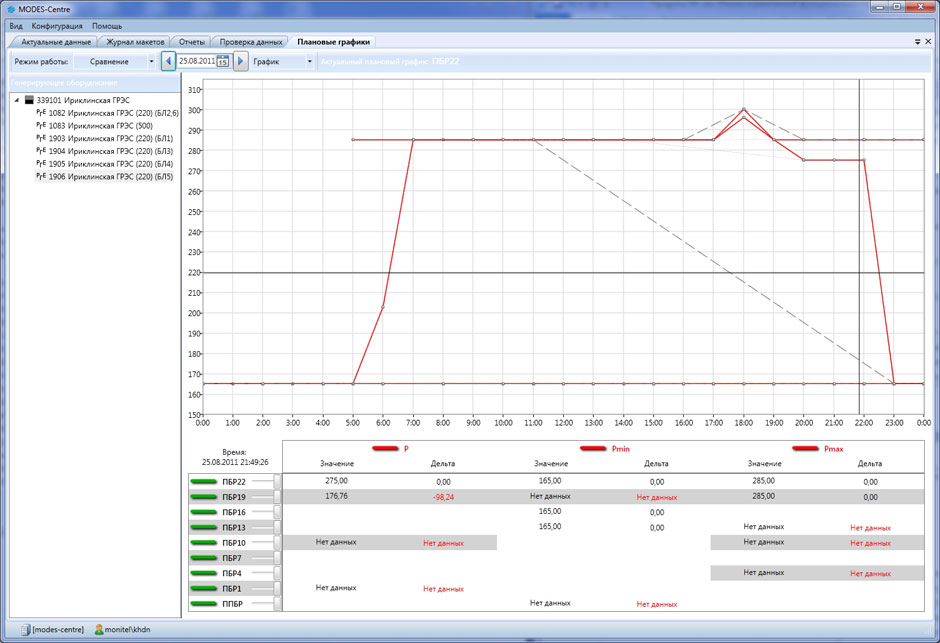940x643 pixels.
Task: Open the Конфигурация menu
Action: [x=57, y=26]
